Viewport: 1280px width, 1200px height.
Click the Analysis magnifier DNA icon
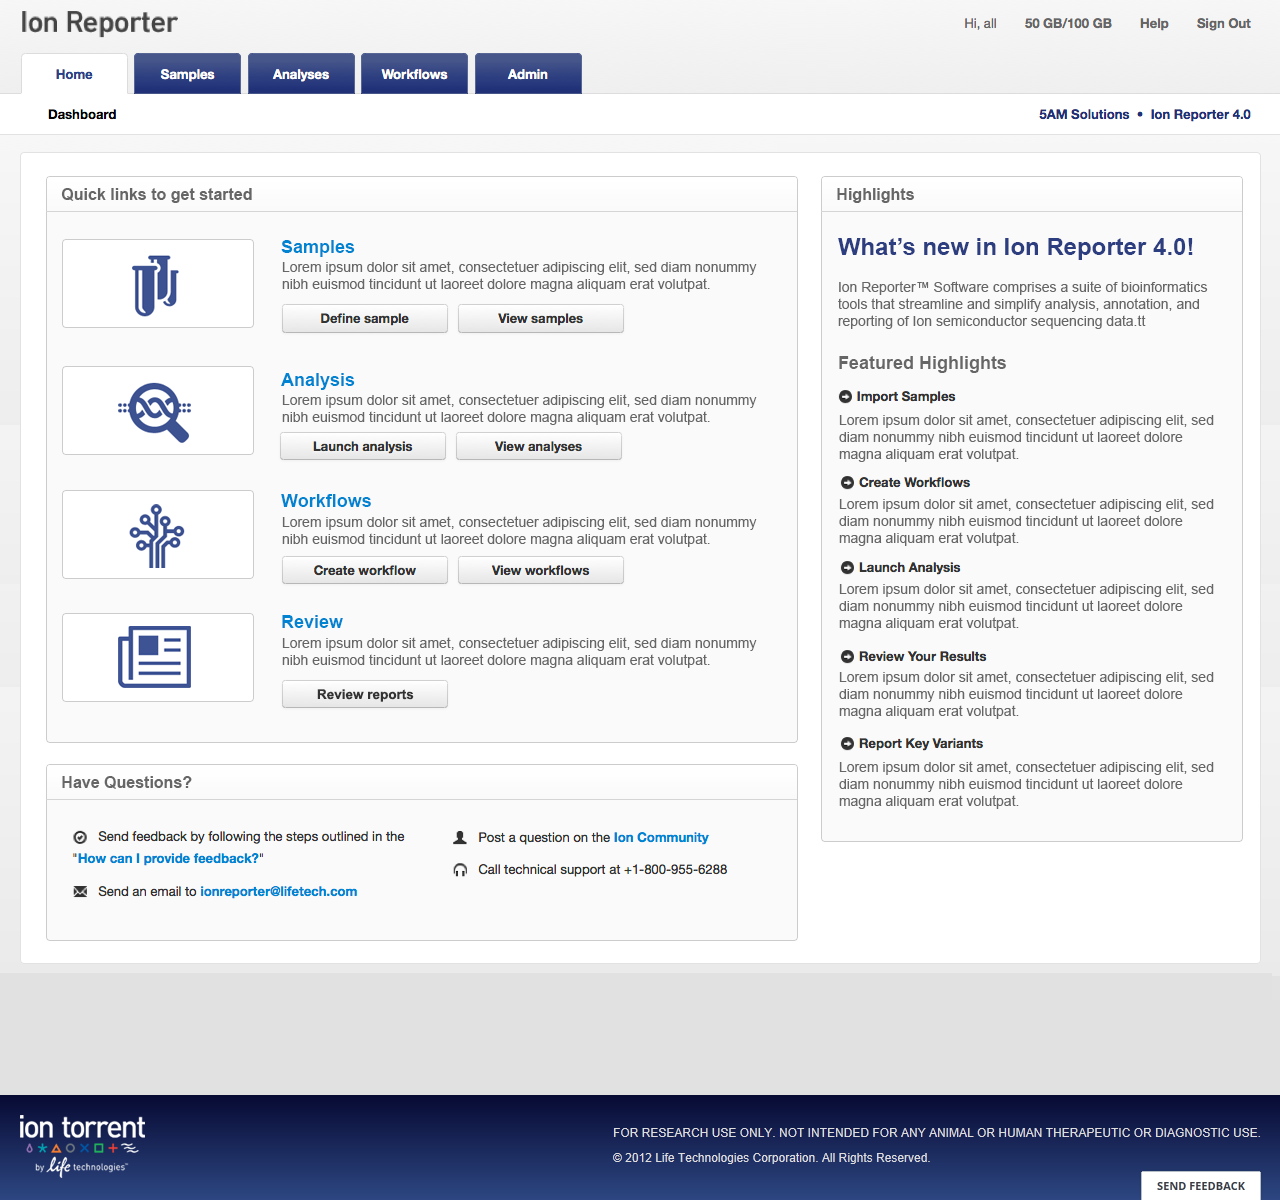tap(155, 412)
